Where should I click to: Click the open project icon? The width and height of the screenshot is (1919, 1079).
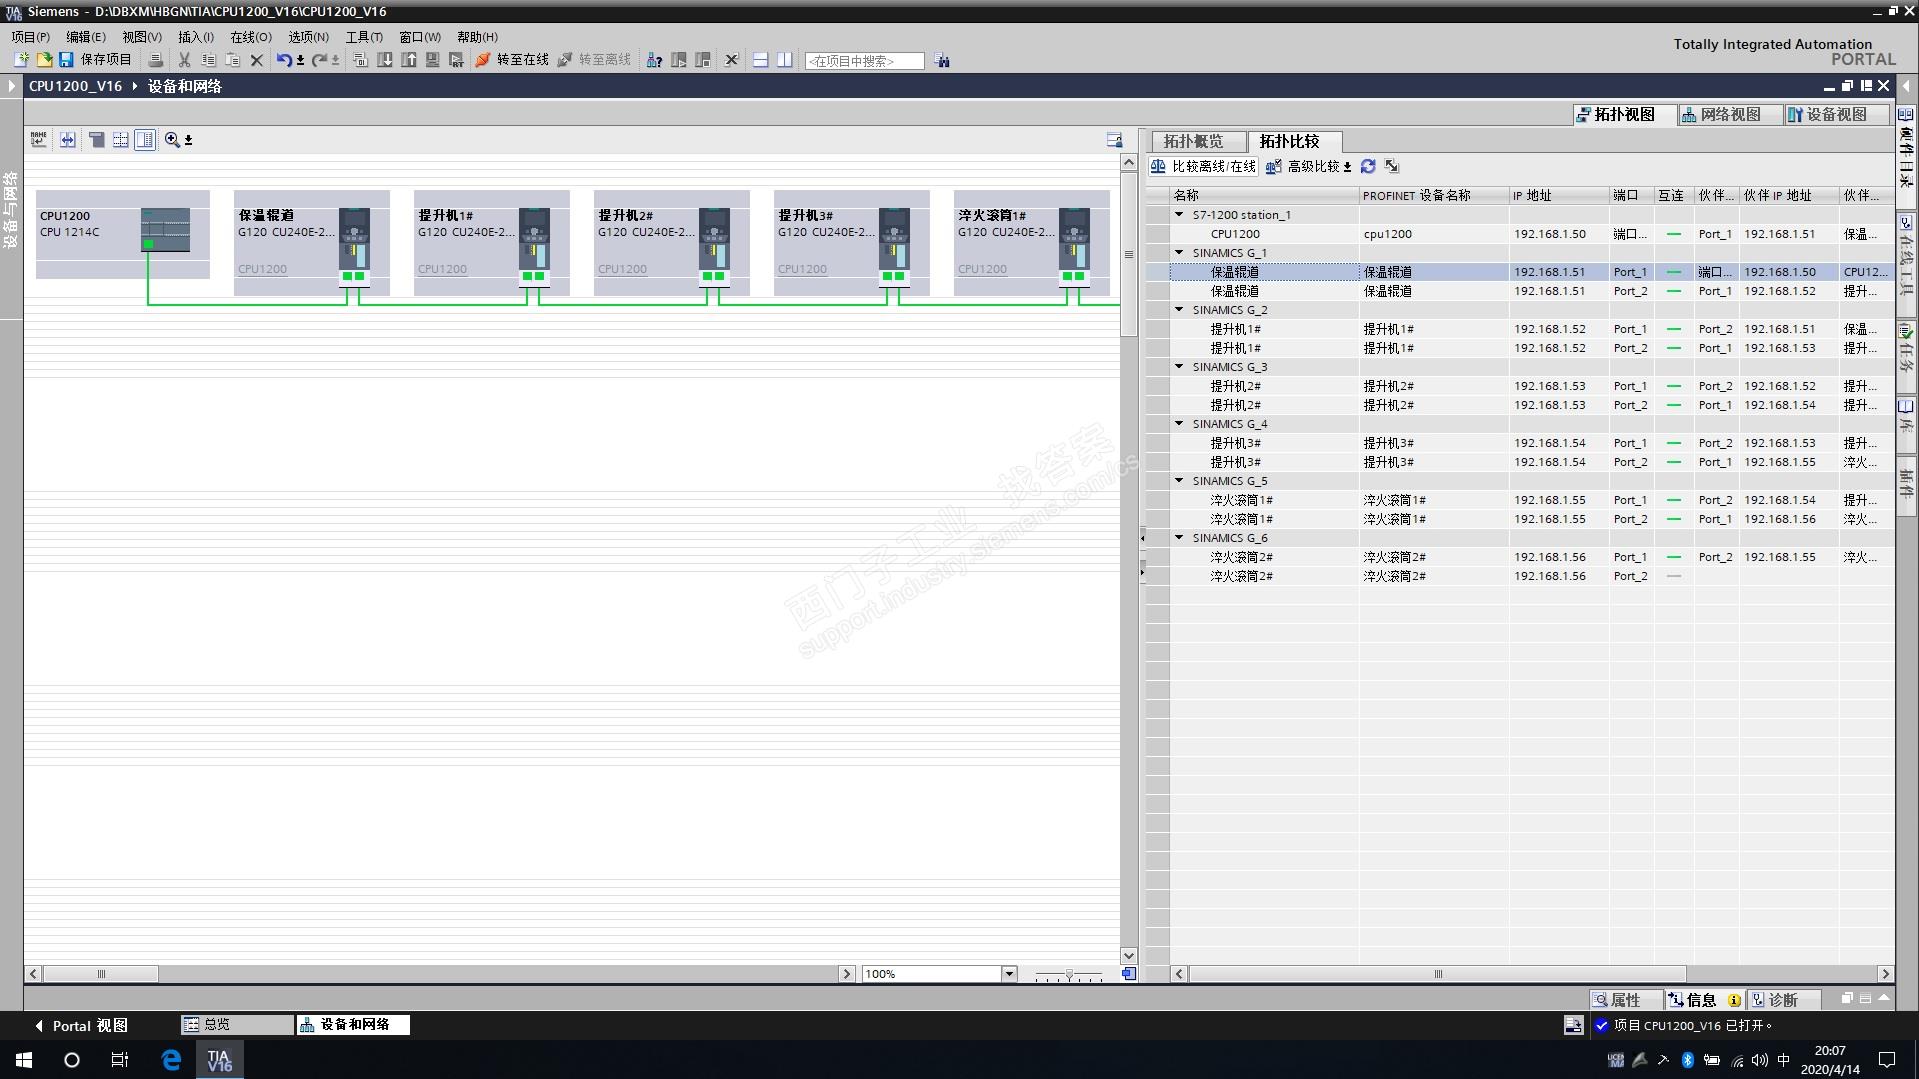tap(43, 60)
